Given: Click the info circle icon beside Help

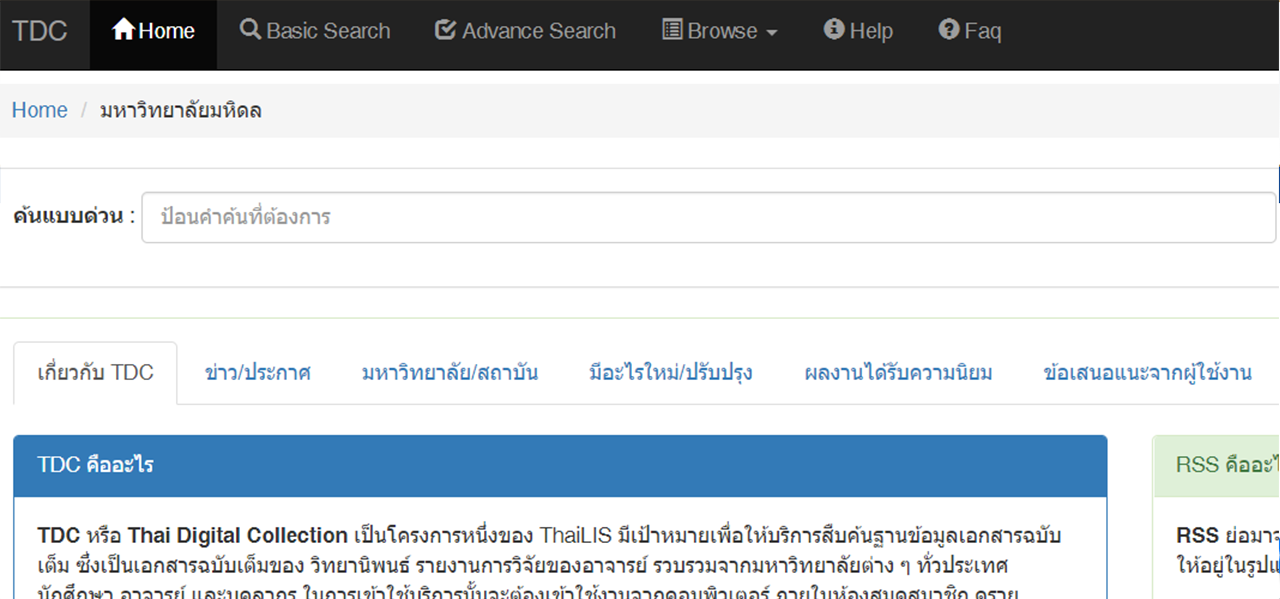Looking at the screenshot, I should pos(834,30).
